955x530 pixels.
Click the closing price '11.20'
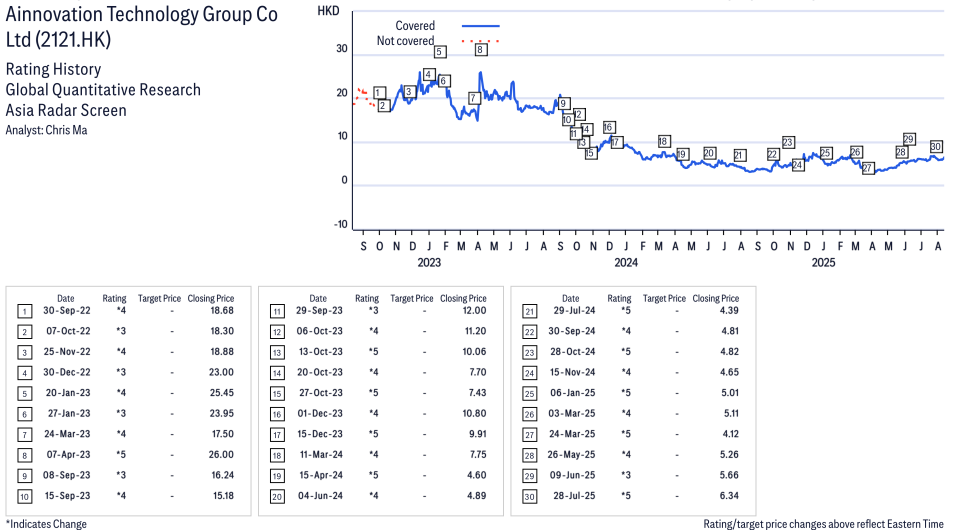click(x=476, y=331)
